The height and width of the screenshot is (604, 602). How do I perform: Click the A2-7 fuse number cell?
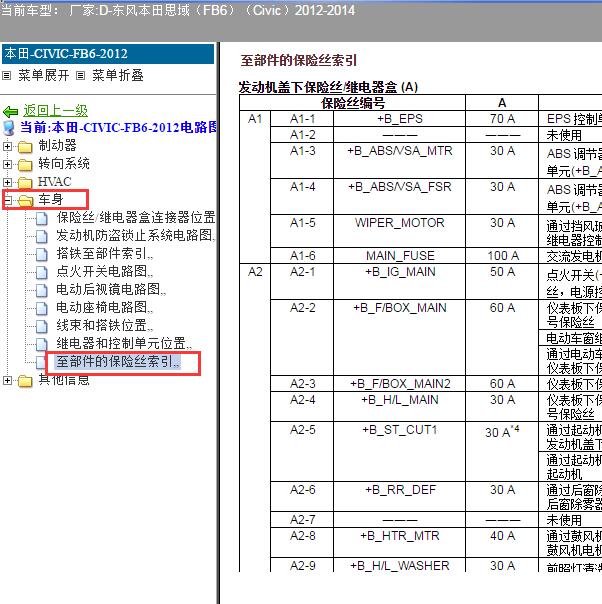(302, 520)
